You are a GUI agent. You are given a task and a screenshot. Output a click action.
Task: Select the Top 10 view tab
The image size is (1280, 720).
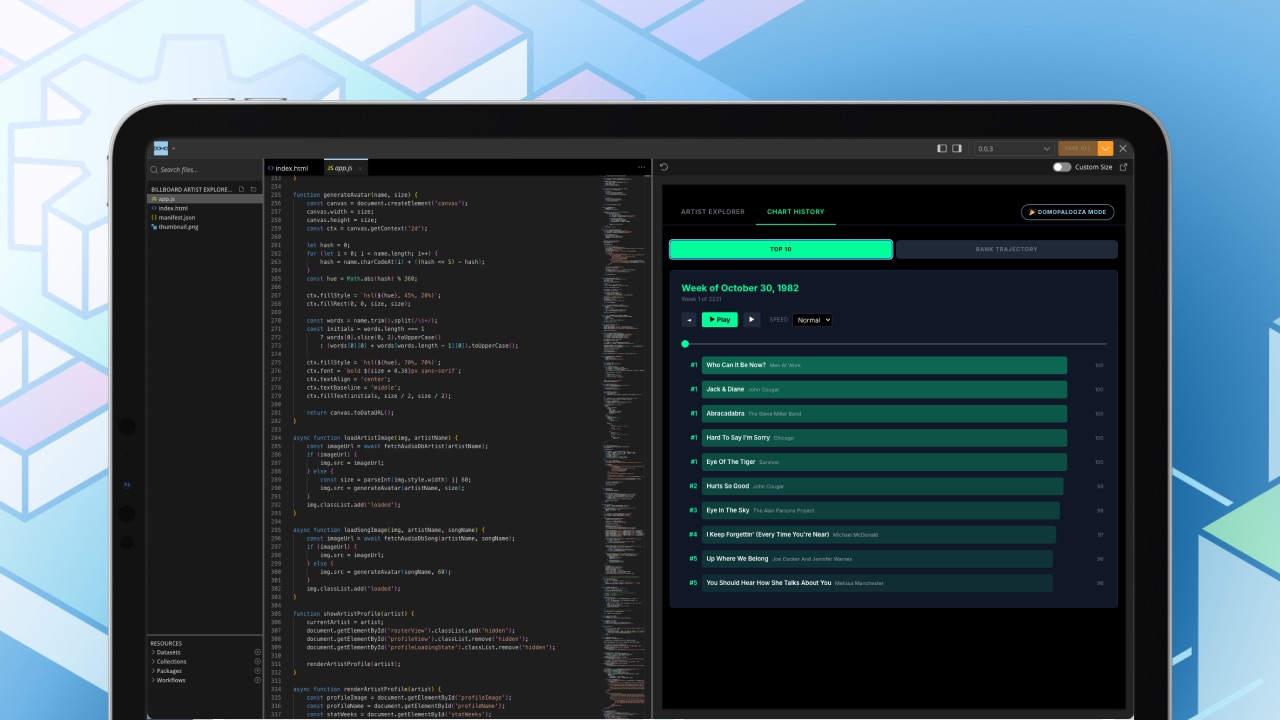781,249
